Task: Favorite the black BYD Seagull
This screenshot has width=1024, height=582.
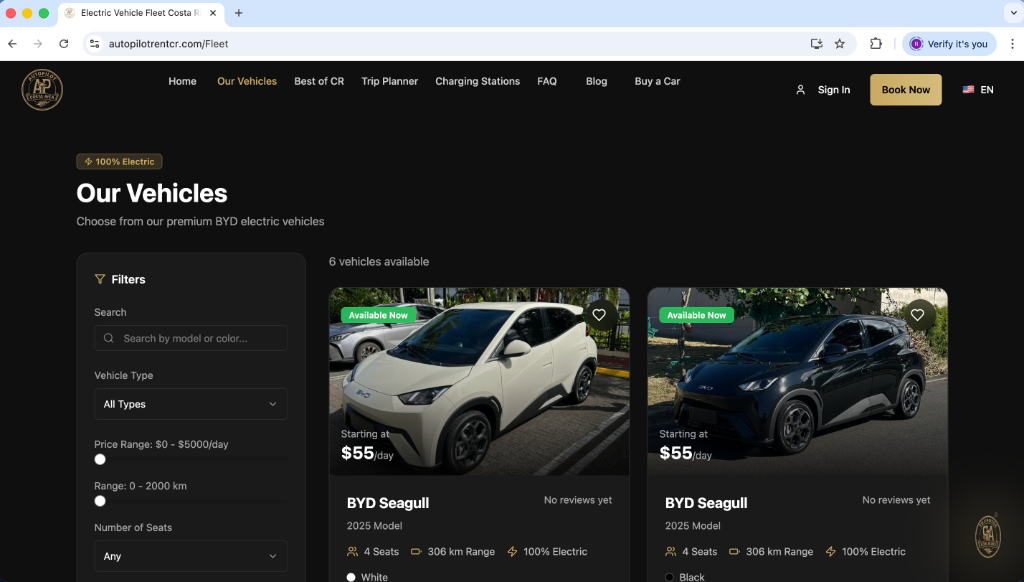Action: pyautogui.click(x=918, y=315)
